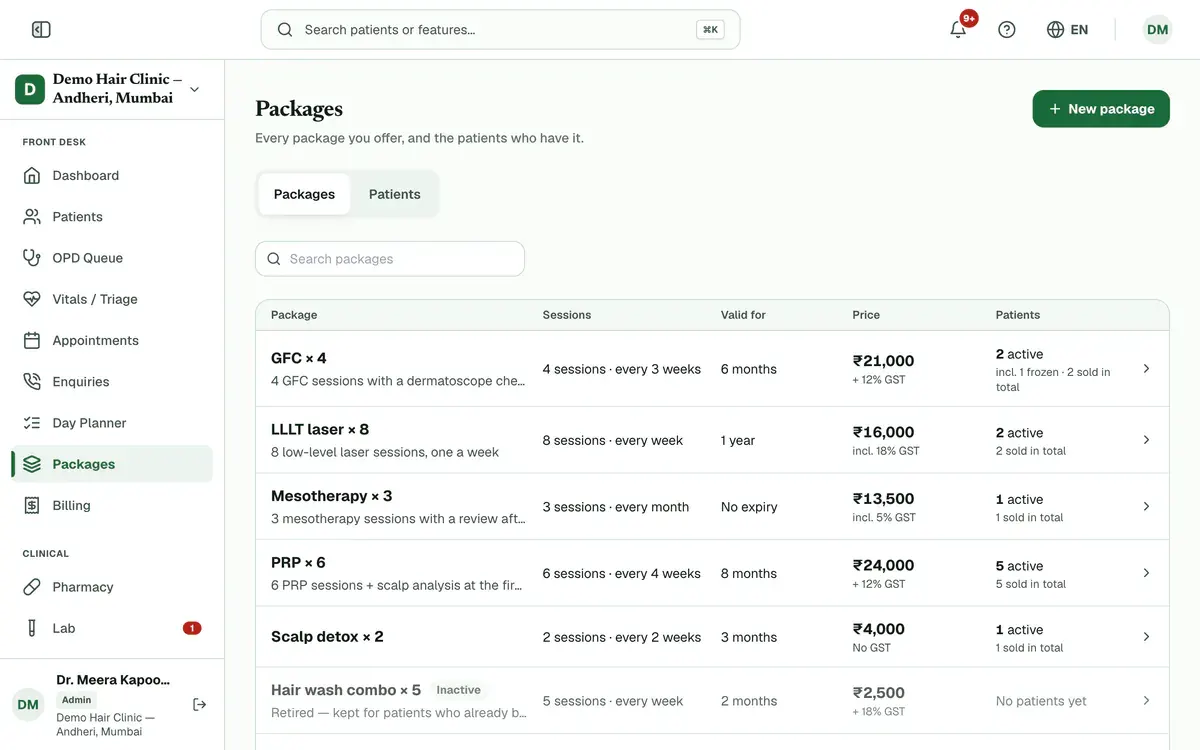Click the Enquiries phone icon
The width and height of the screenshot is (1200, 750).
pos(32,382)
